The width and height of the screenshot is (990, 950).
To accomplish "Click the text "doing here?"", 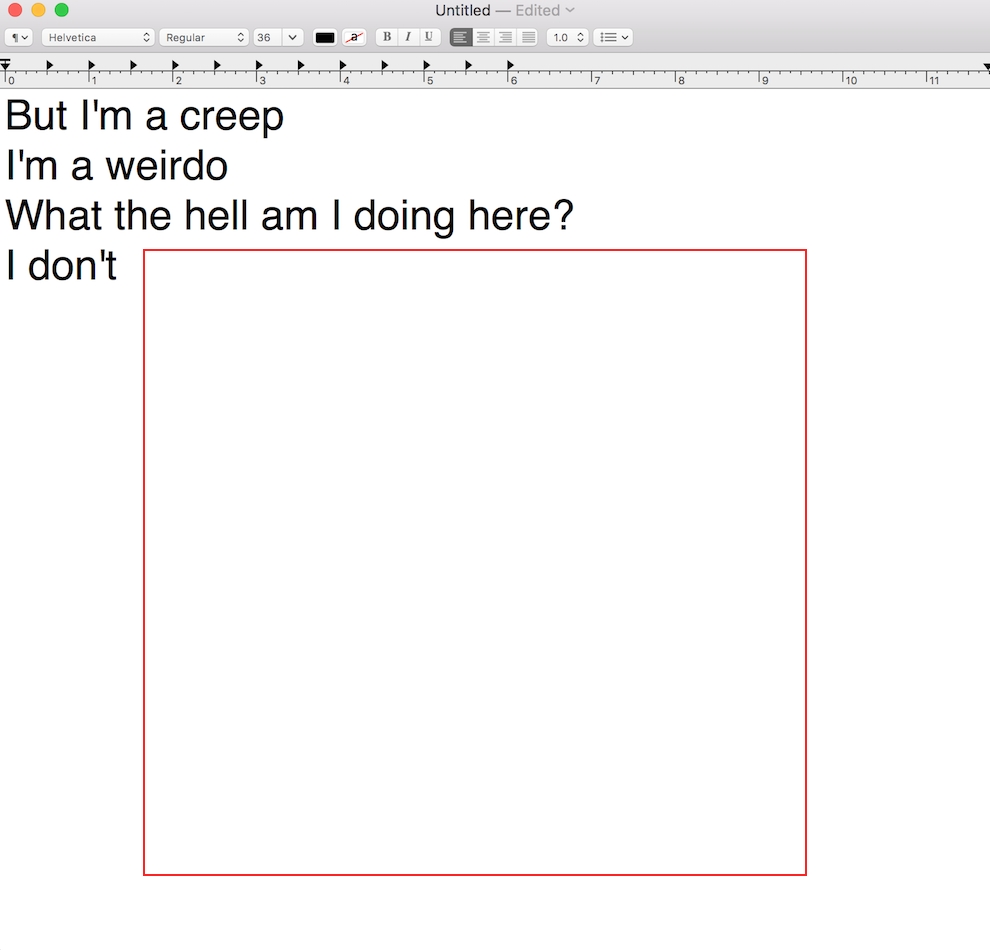I will pyautogui.click(x=463, y=218).
